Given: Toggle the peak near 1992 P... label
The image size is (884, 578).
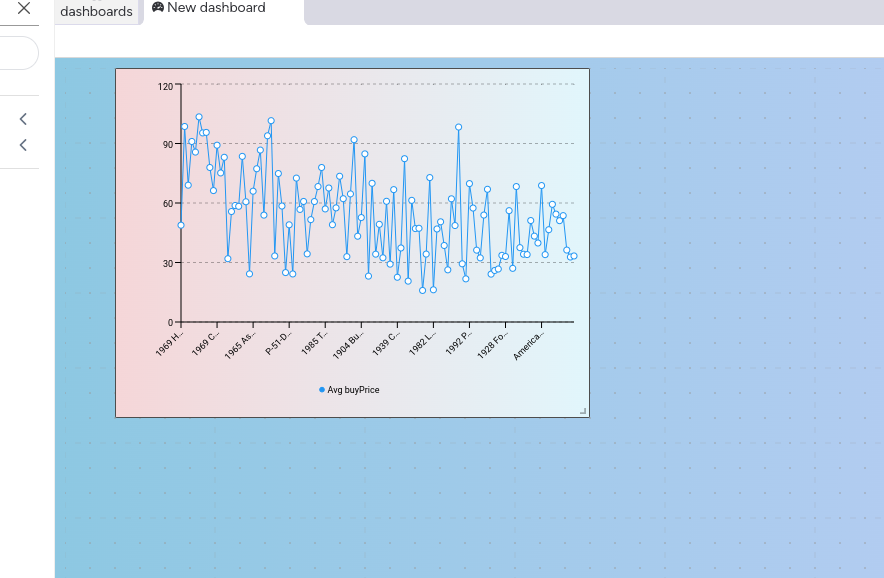Looking at the screenshot, I should [x=458, y=126].
